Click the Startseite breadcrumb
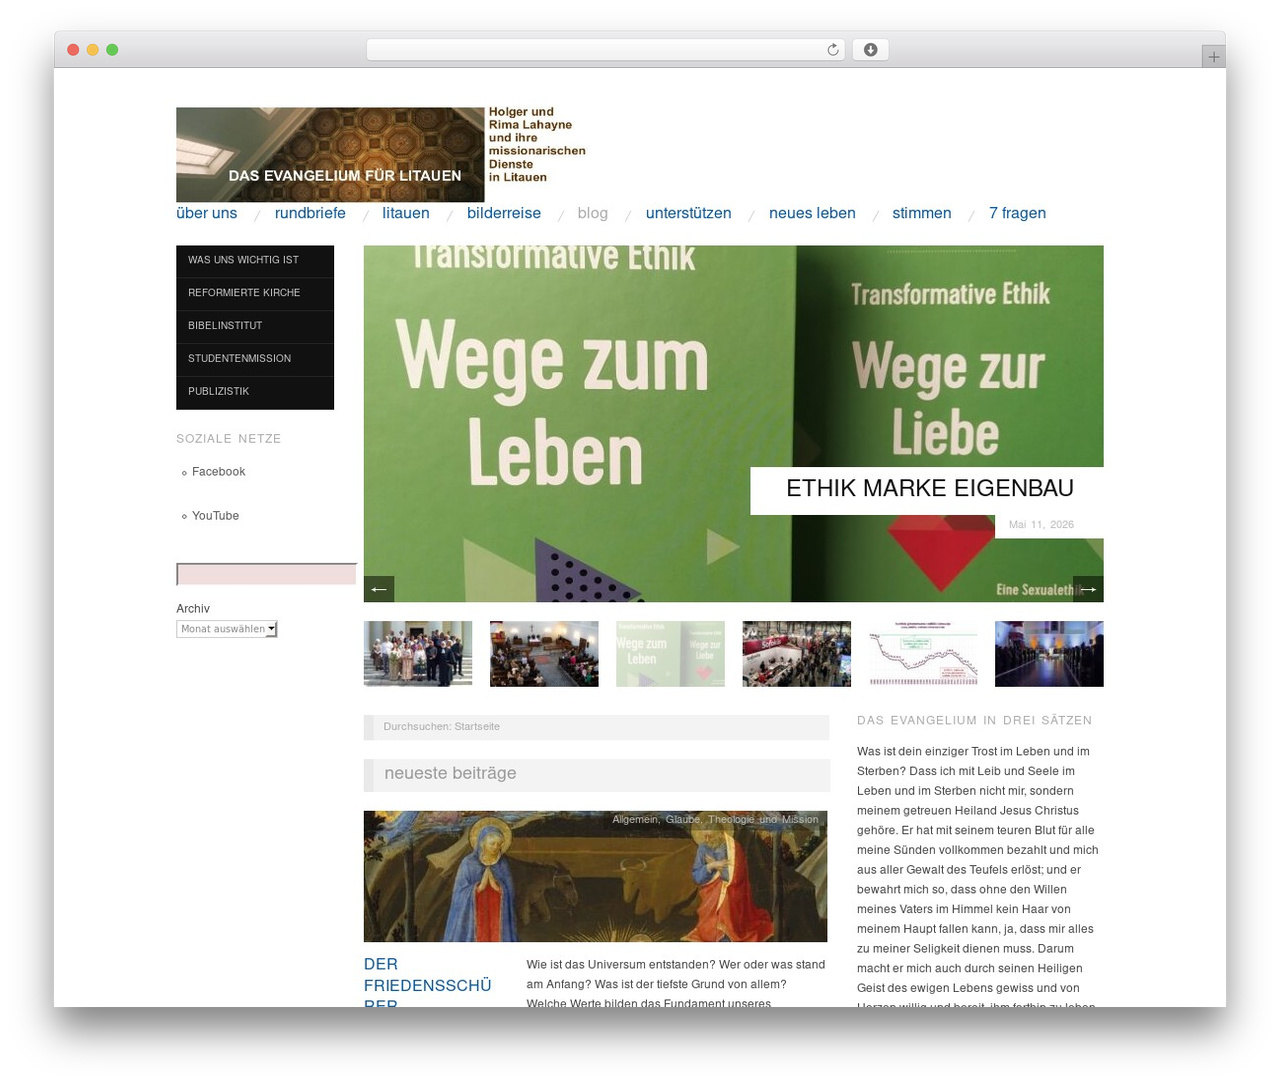 477,727
